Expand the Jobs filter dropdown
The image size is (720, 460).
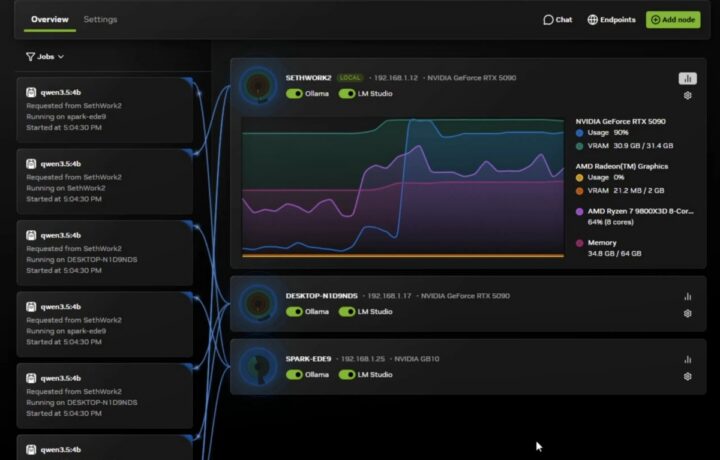(x=45, y=56)
